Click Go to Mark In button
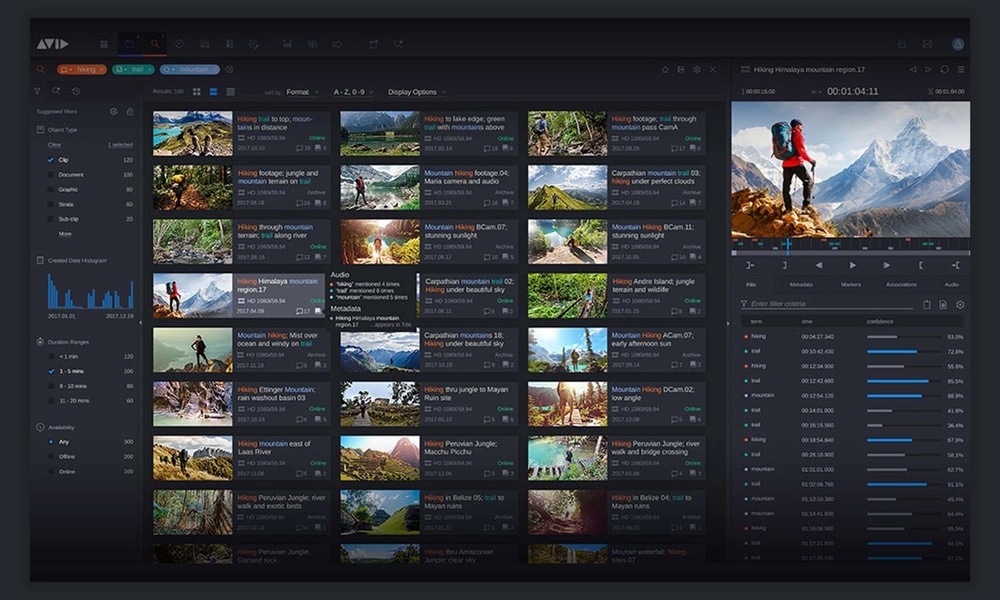1000x600 pixels. click(750, 265)
